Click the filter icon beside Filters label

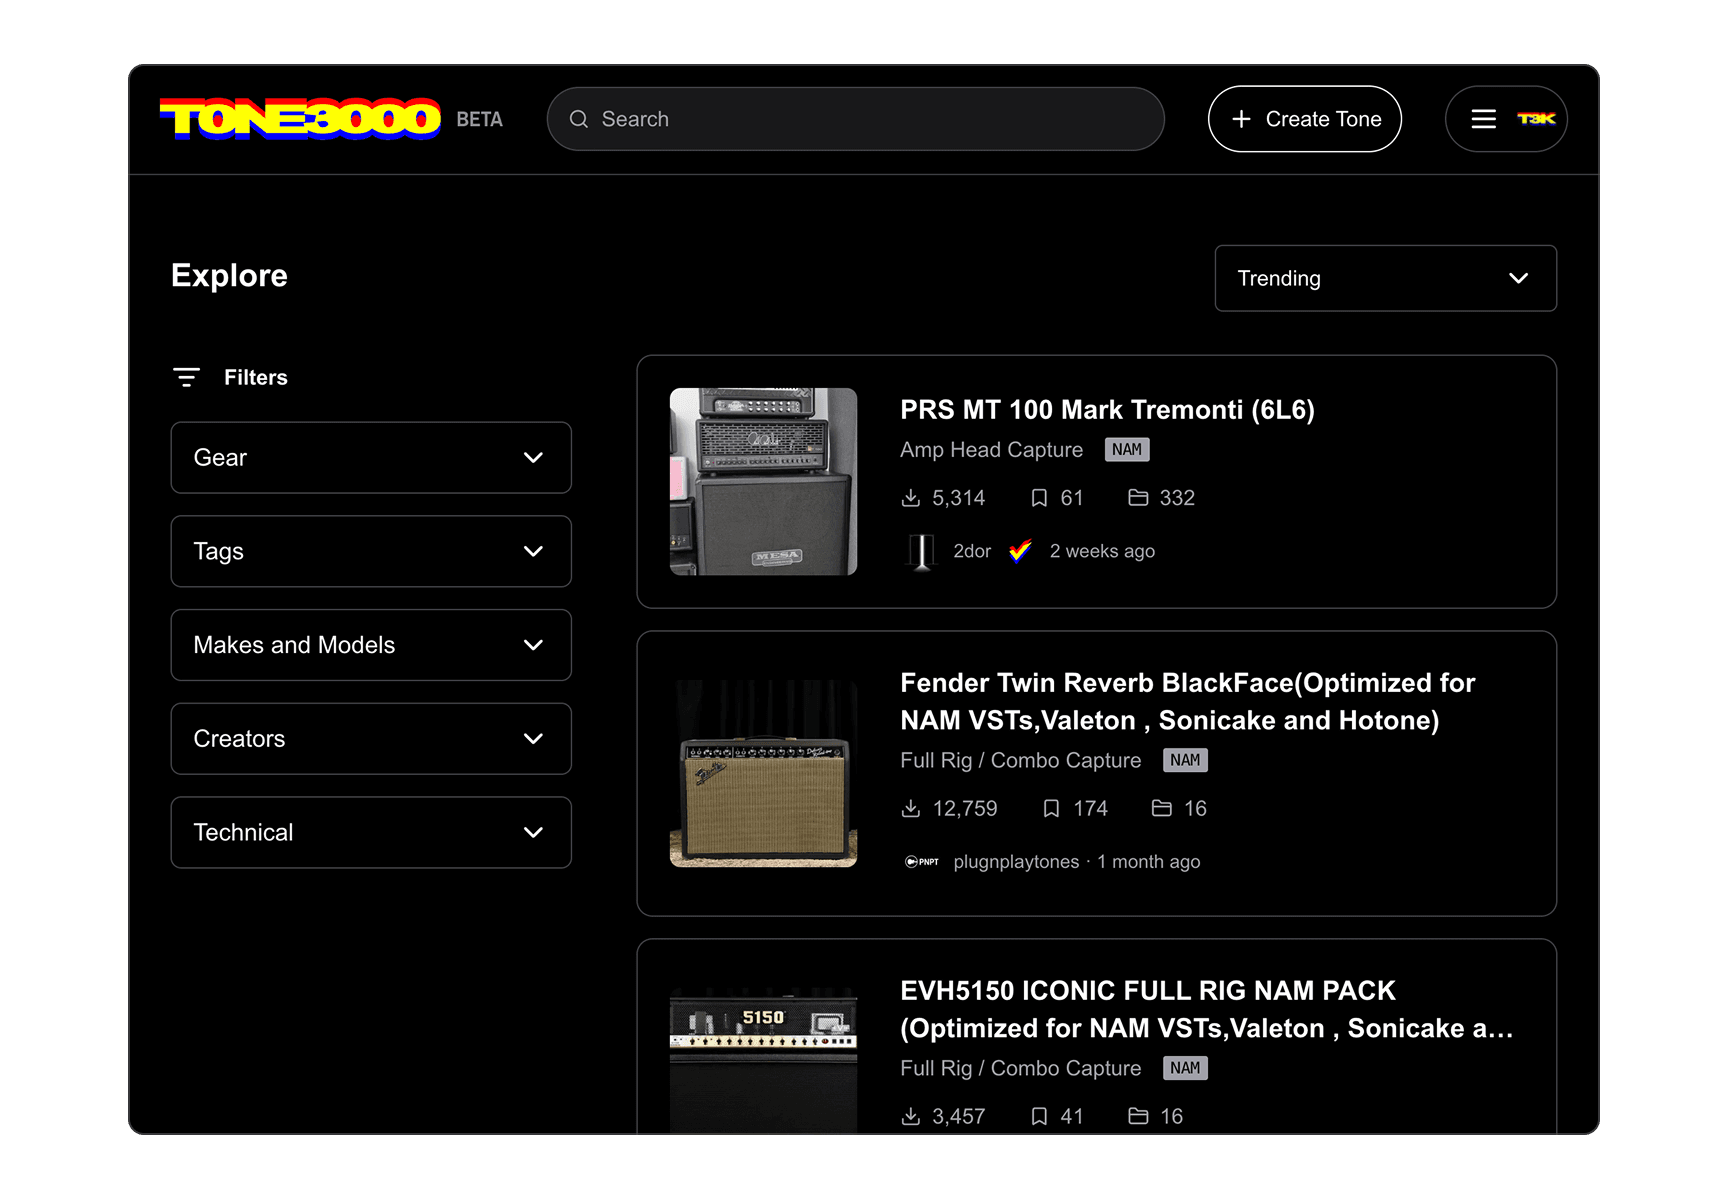[187, 377]
